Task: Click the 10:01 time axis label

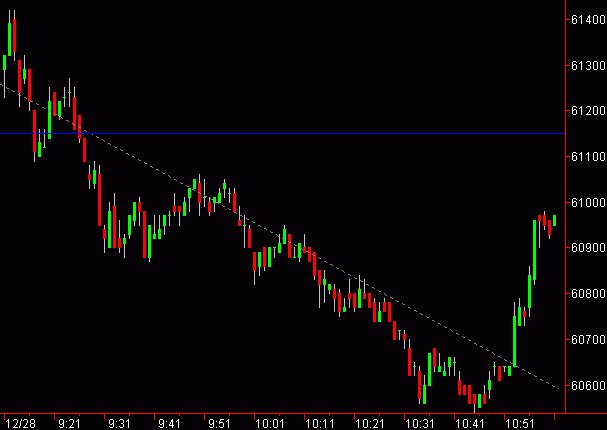Action: click(270, 424)
